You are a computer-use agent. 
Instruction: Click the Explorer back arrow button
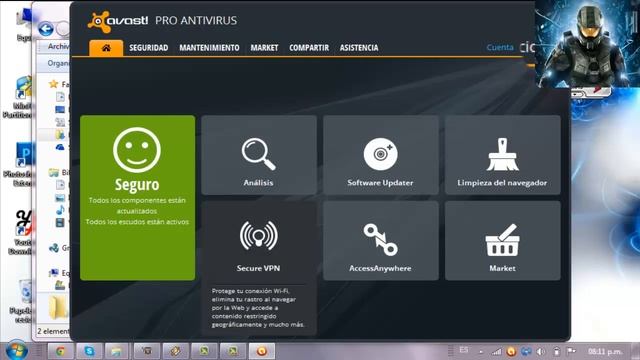tap(46, 29)
